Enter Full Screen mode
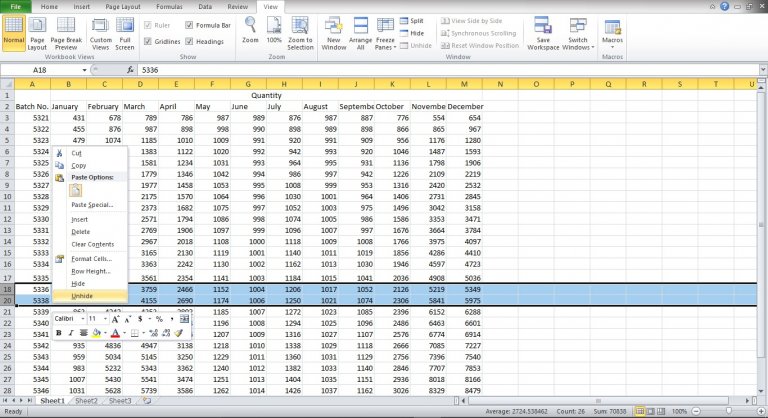768x418 pixels. [125, 33]
